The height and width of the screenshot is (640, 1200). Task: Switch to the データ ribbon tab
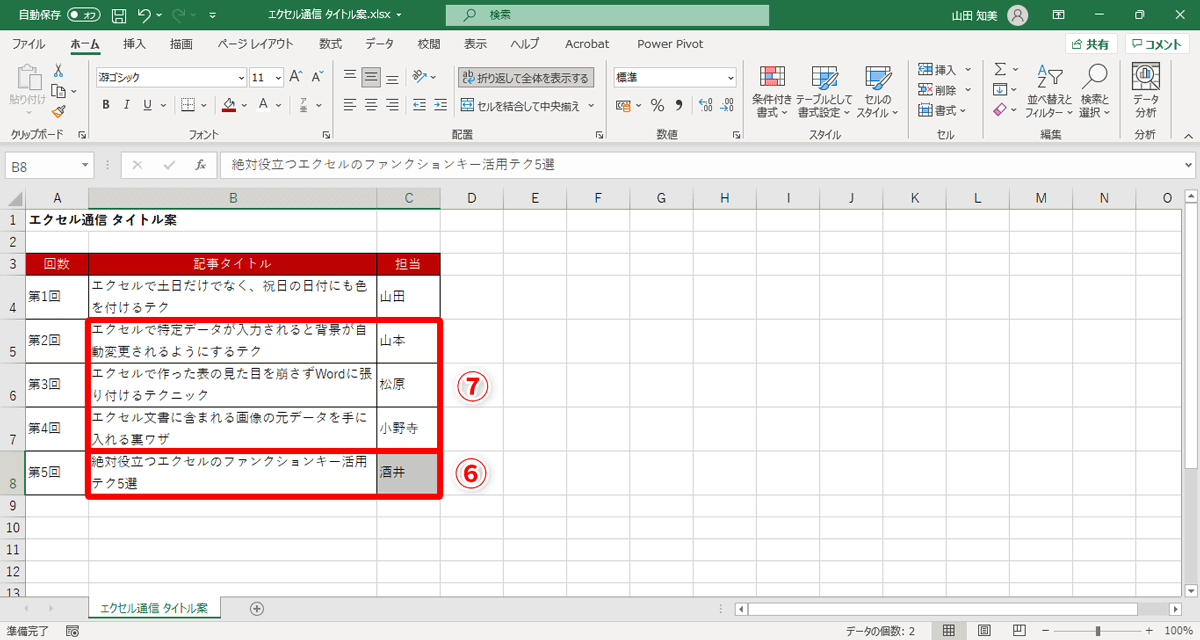(x=379, y=44)
